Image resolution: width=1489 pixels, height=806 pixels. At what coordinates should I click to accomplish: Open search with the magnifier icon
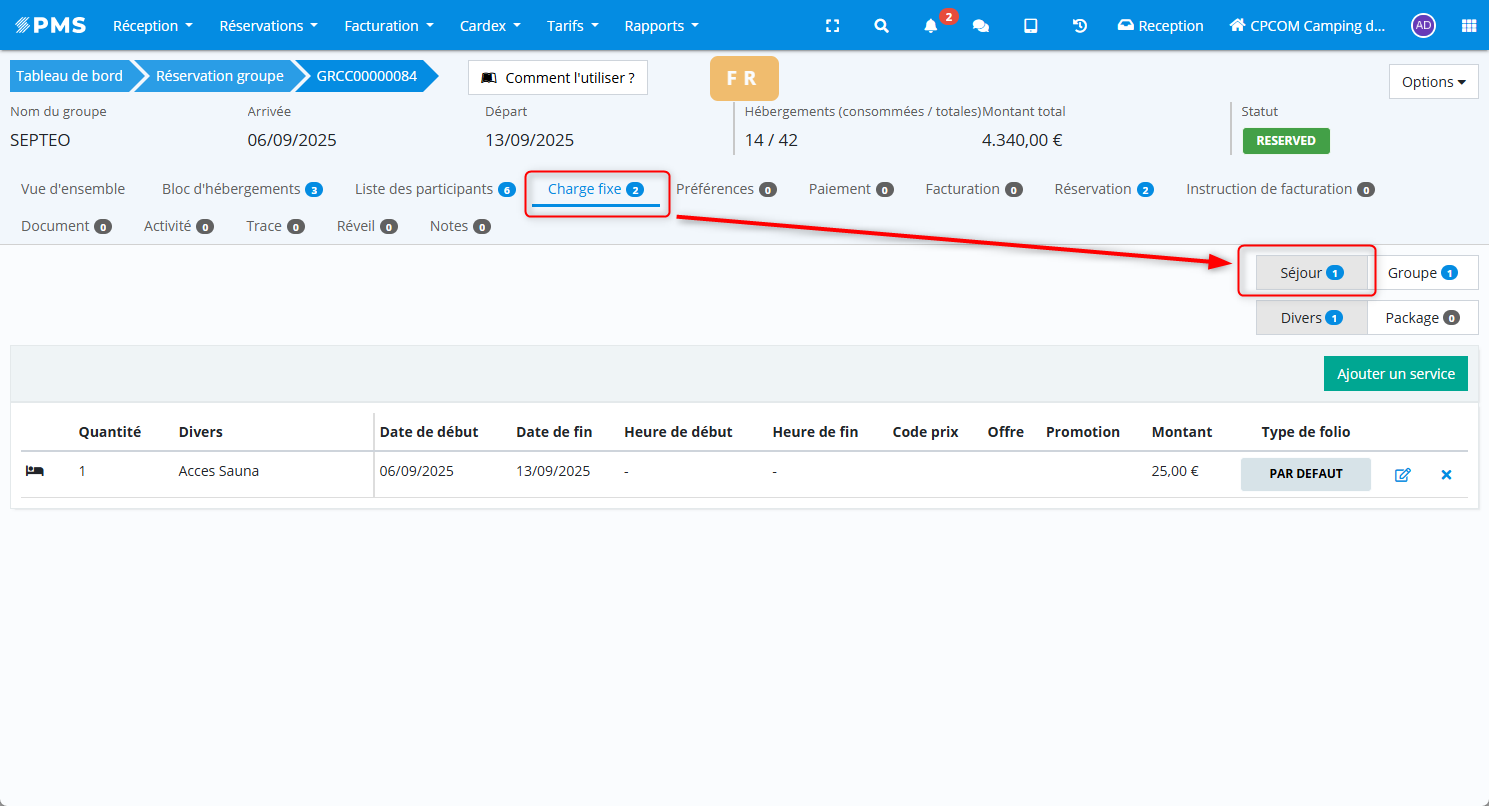click(x=881, y=26)
